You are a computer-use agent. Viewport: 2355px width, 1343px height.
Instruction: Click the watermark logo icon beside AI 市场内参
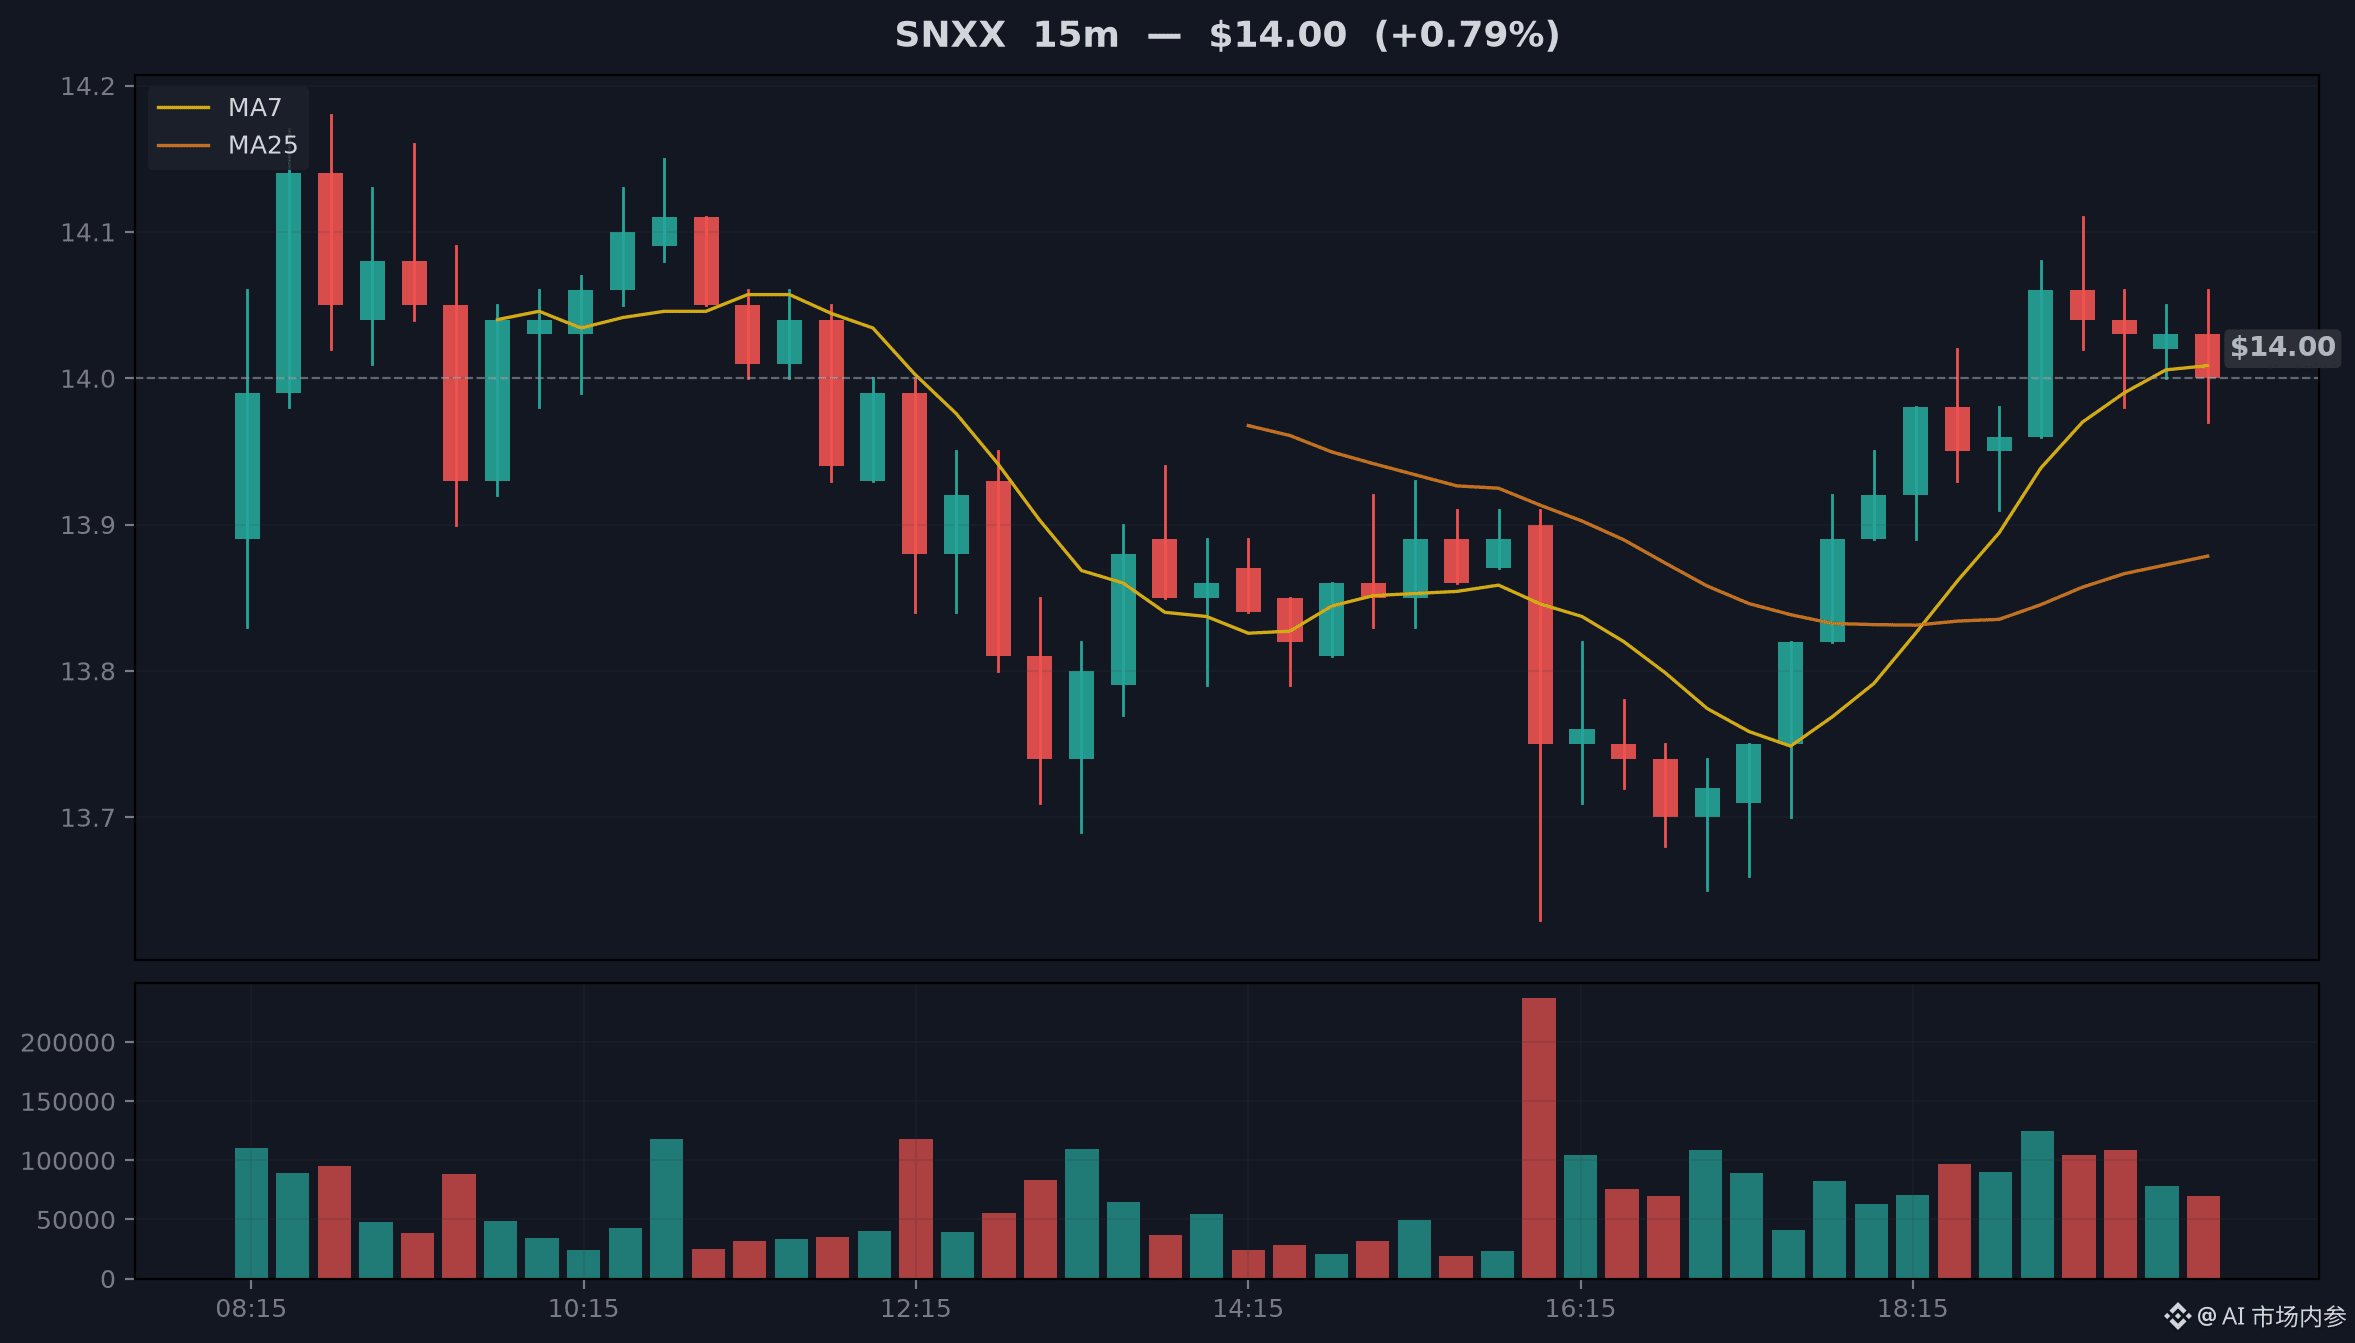click(x=2178, y=1316)
